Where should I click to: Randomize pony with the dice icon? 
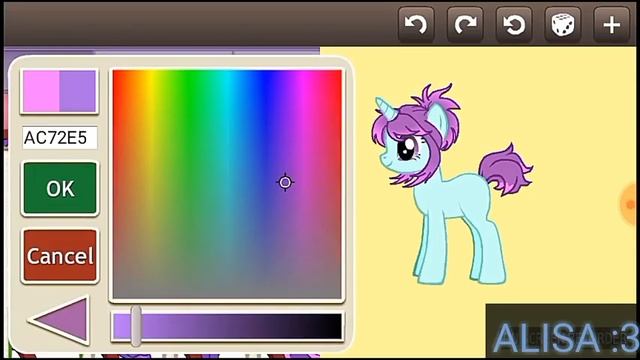[x=563, y=25]
